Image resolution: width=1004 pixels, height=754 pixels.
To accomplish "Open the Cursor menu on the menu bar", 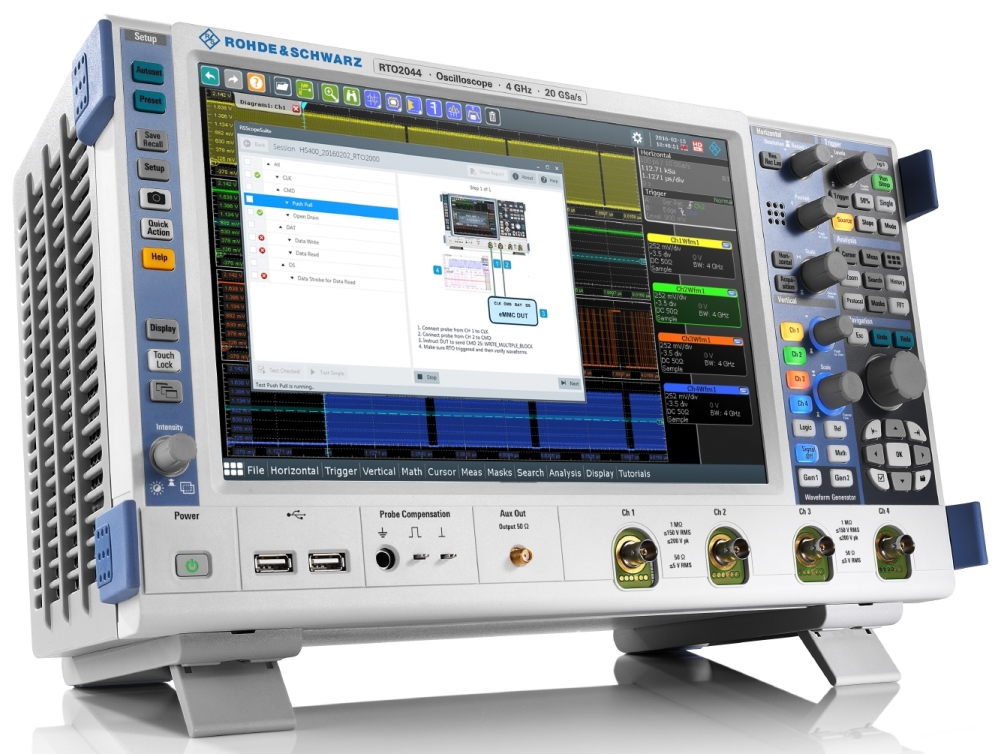I will (x=441, y=472).
